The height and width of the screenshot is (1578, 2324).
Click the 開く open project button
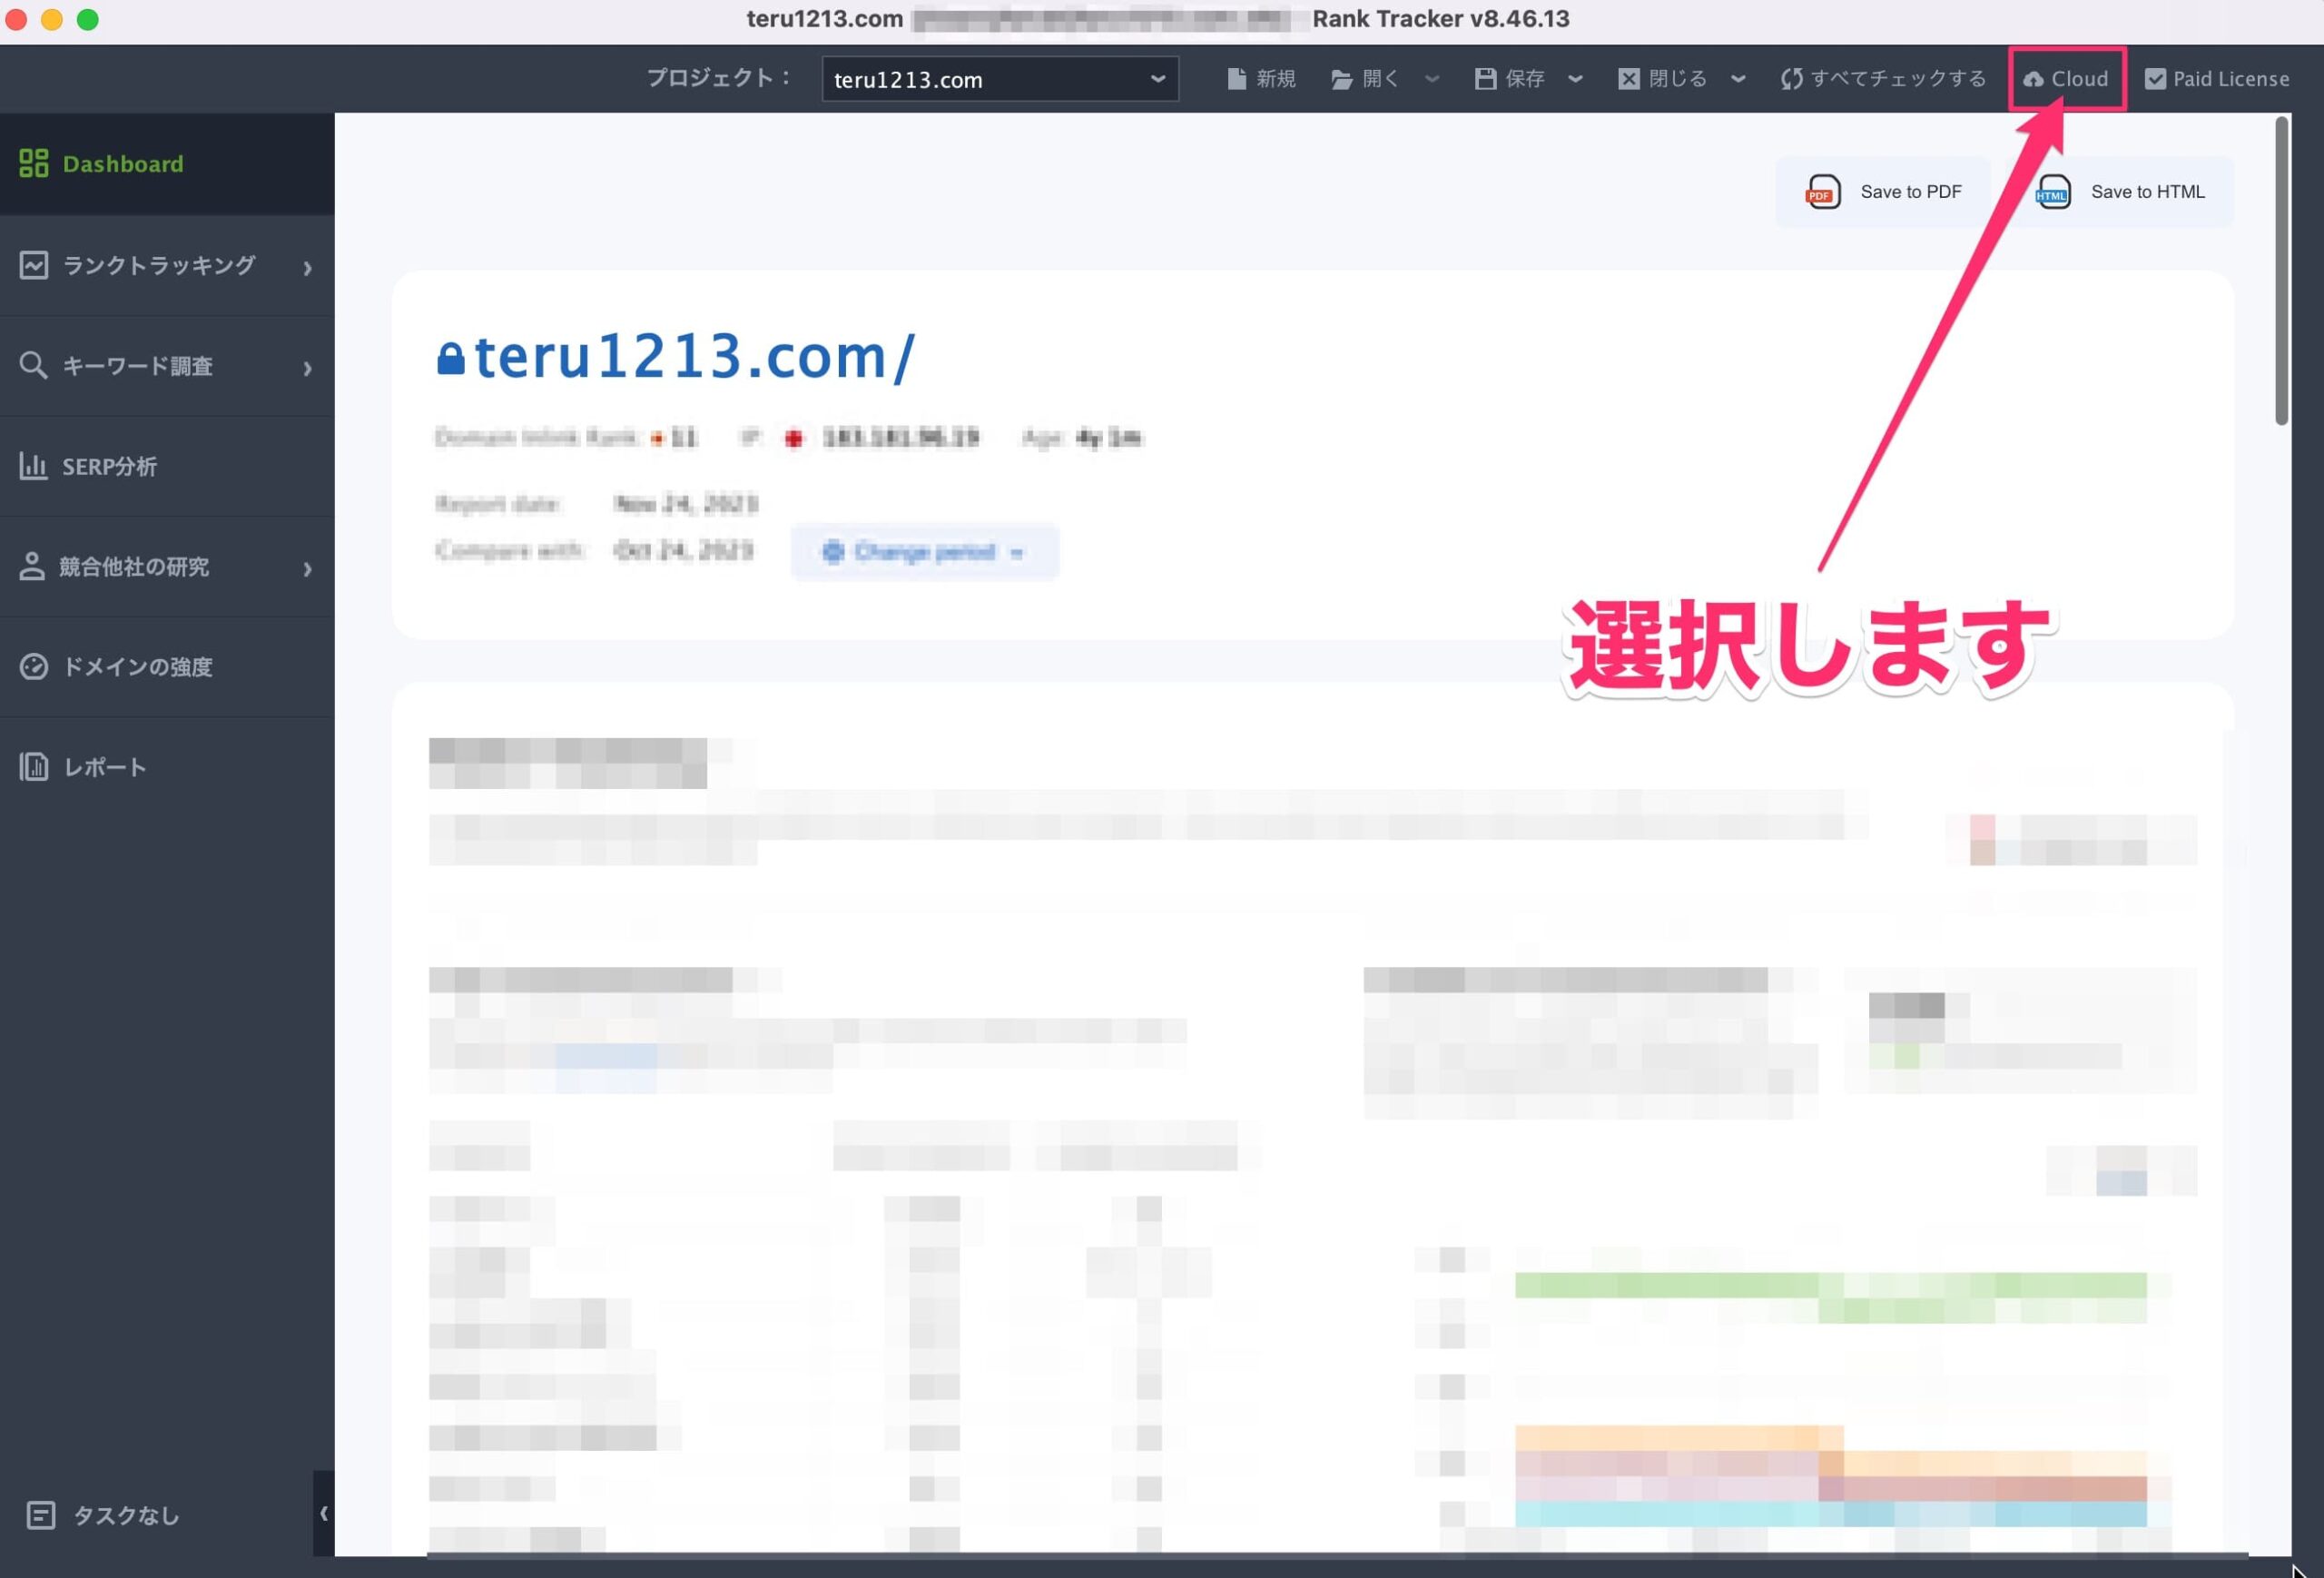(x=1366, y=79)
